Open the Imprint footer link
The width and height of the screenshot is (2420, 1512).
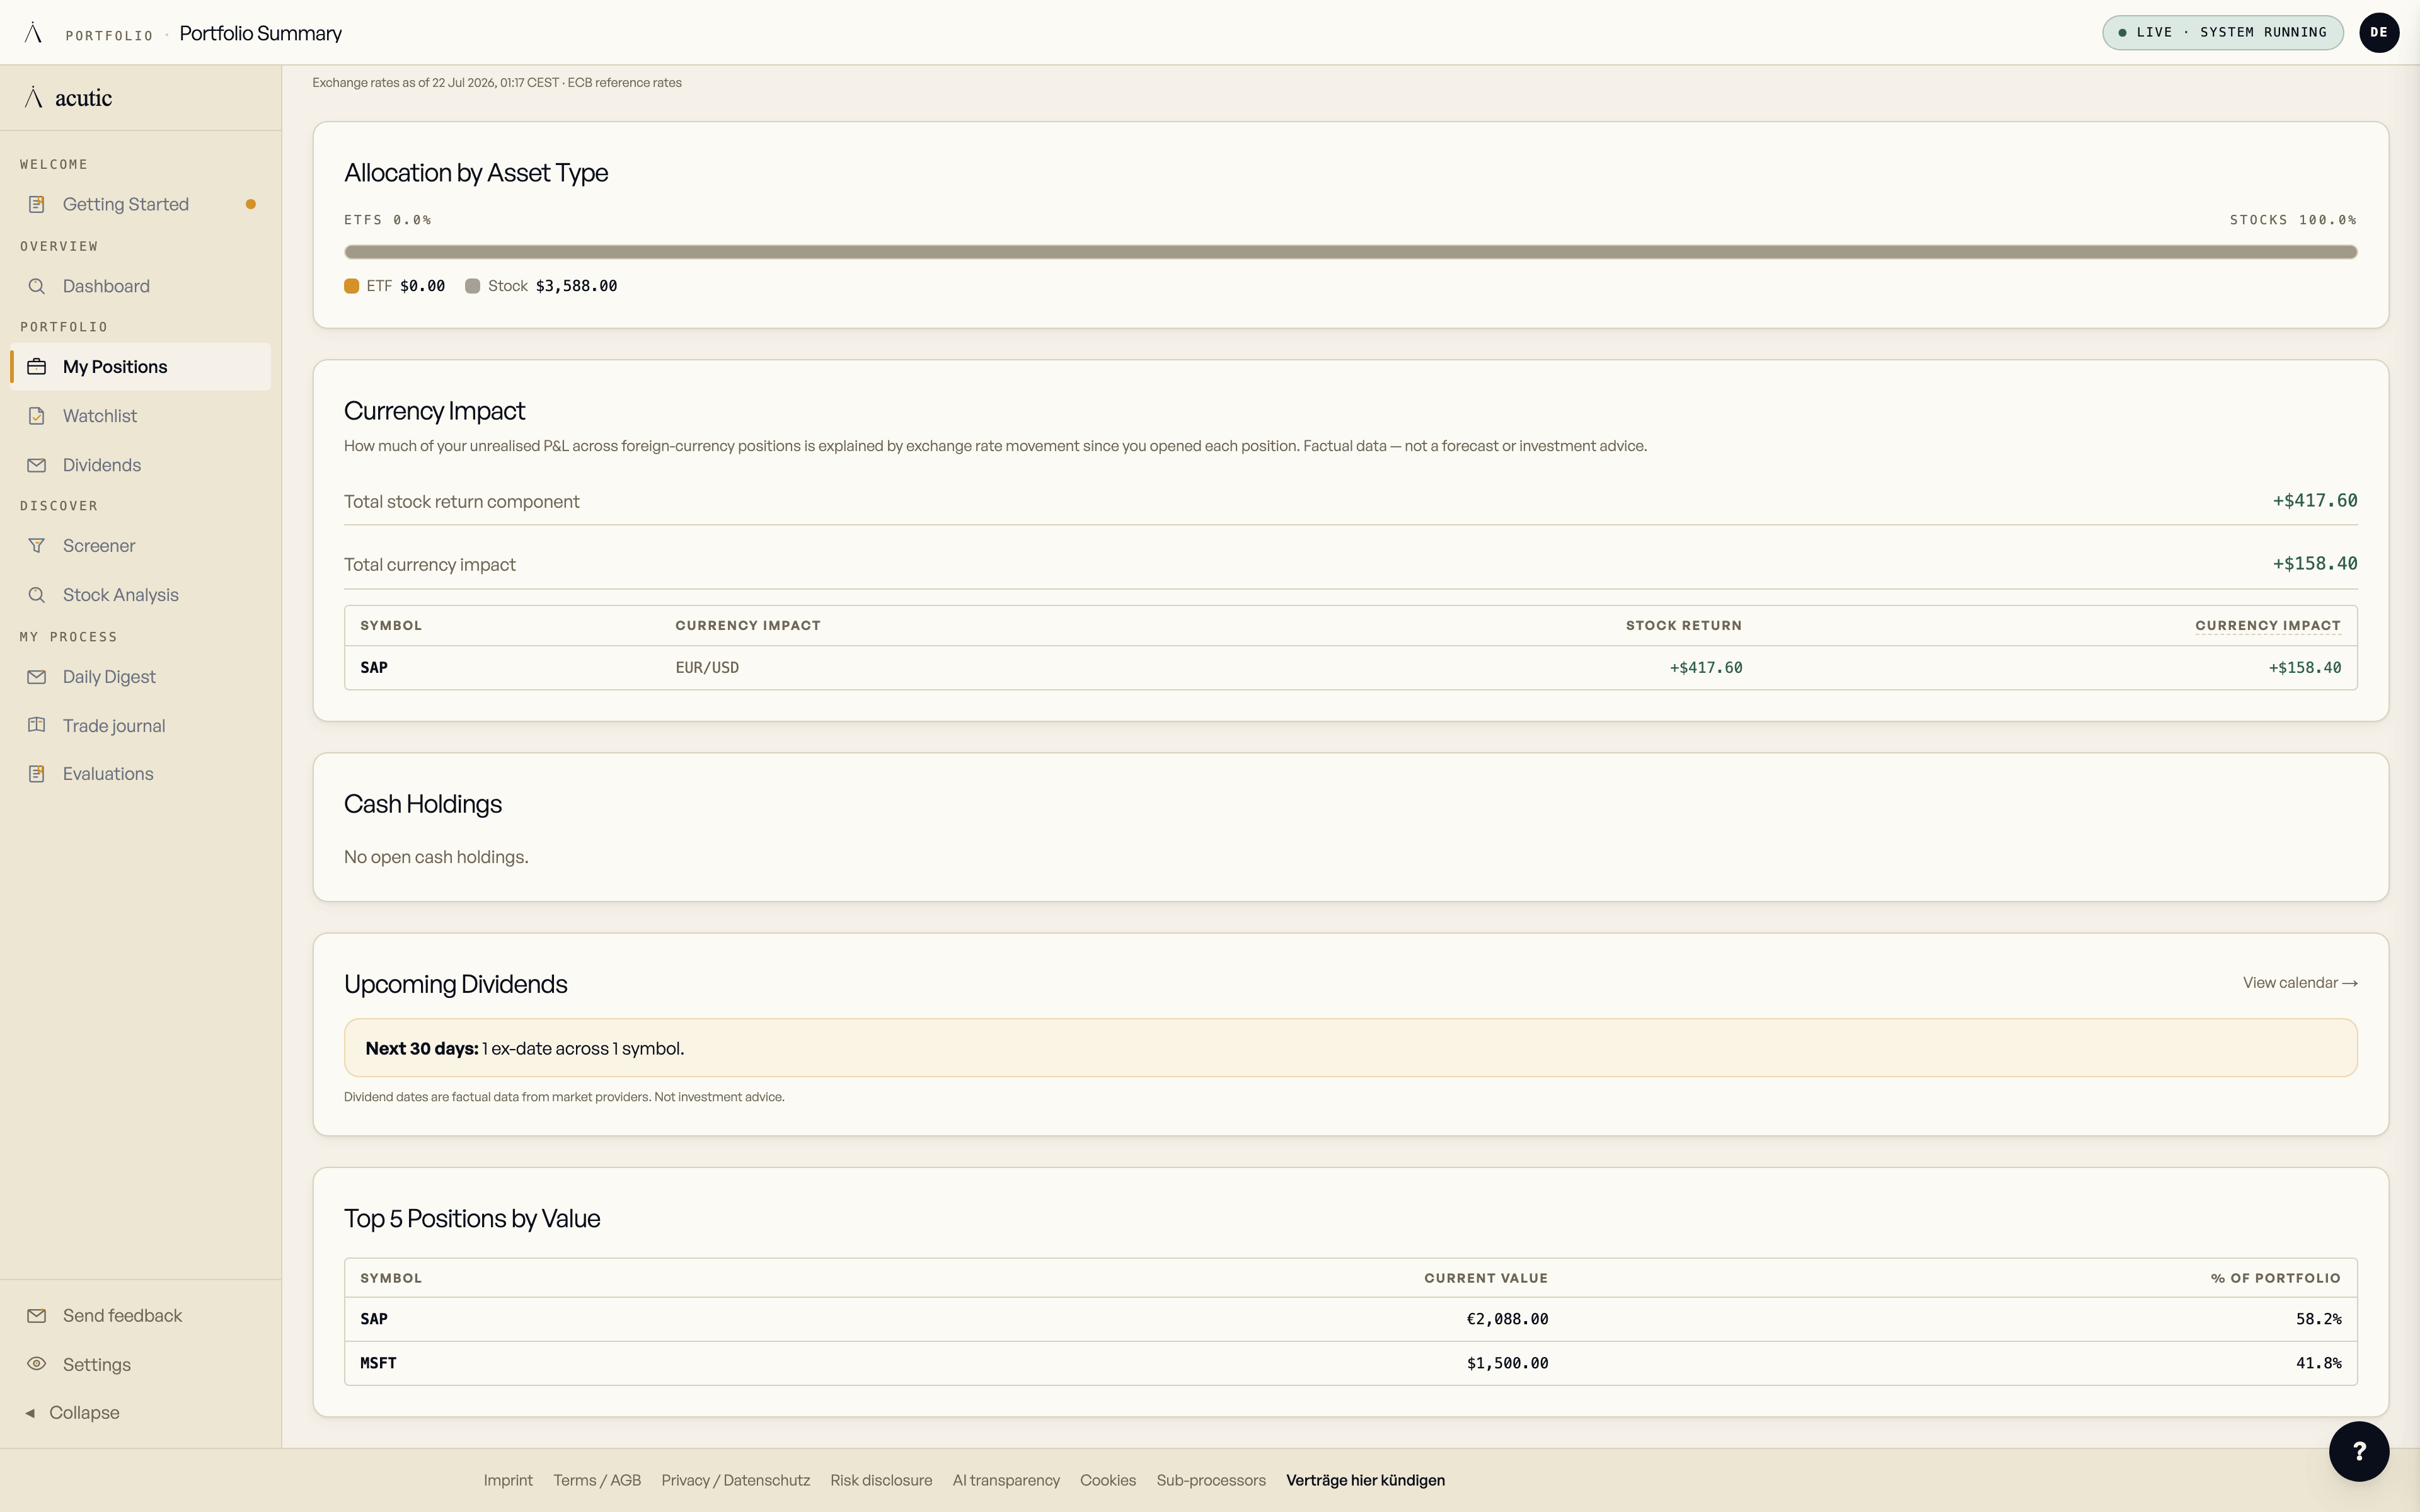[x=508, y=1480]
